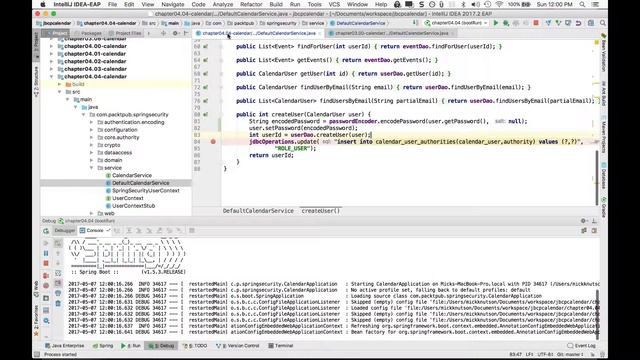
Task: Toggle soft-wrap in console sidebar
Action: [58, 273]
